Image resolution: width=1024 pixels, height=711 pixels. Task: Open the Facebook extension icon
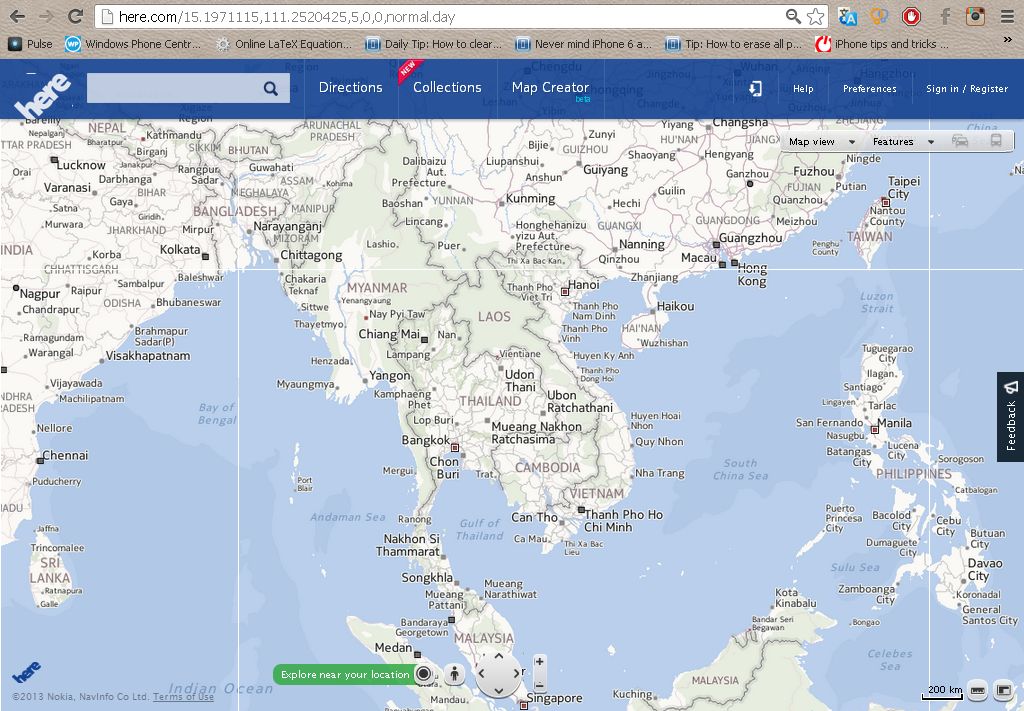944,16
